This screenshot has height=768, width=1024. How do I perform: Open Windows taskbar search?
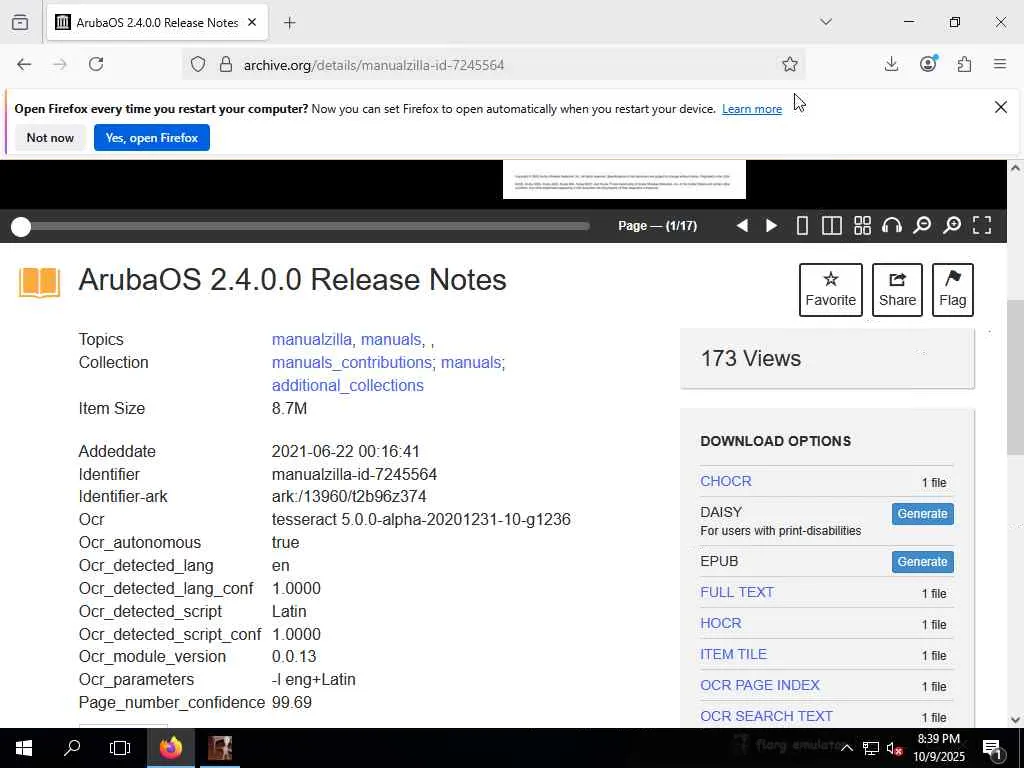[72, 748]
